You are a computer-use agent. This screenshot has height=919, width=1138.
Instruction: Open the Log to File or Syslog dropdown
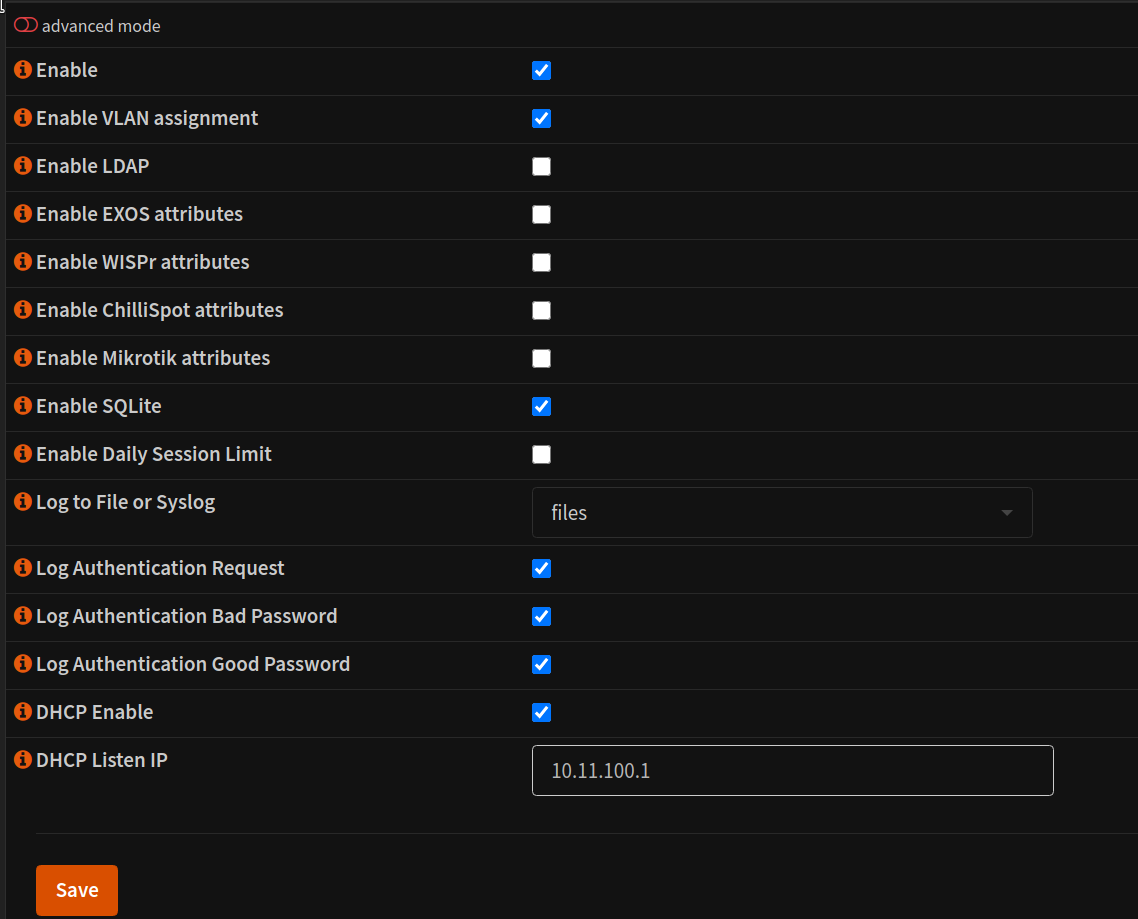click(782, 512)
